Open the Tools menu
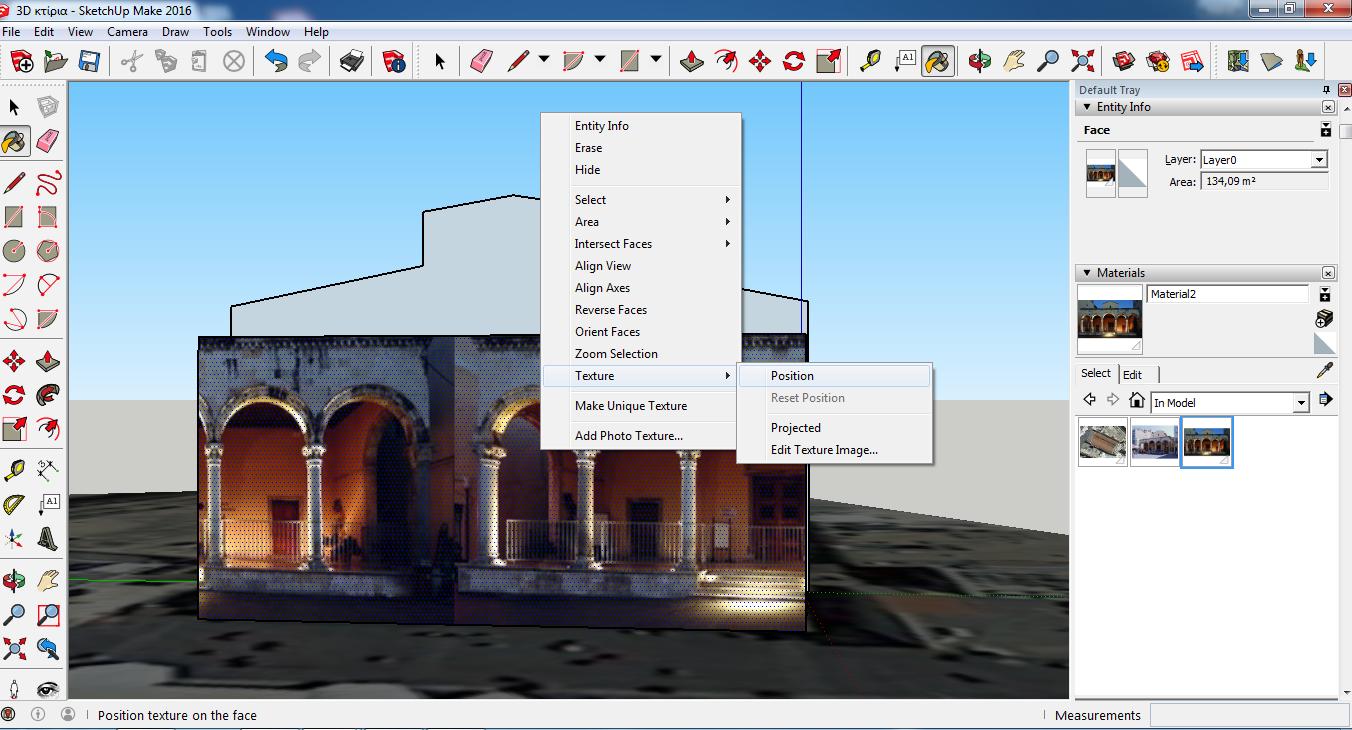The image size is (1352, 730). [x=217, y=32]
